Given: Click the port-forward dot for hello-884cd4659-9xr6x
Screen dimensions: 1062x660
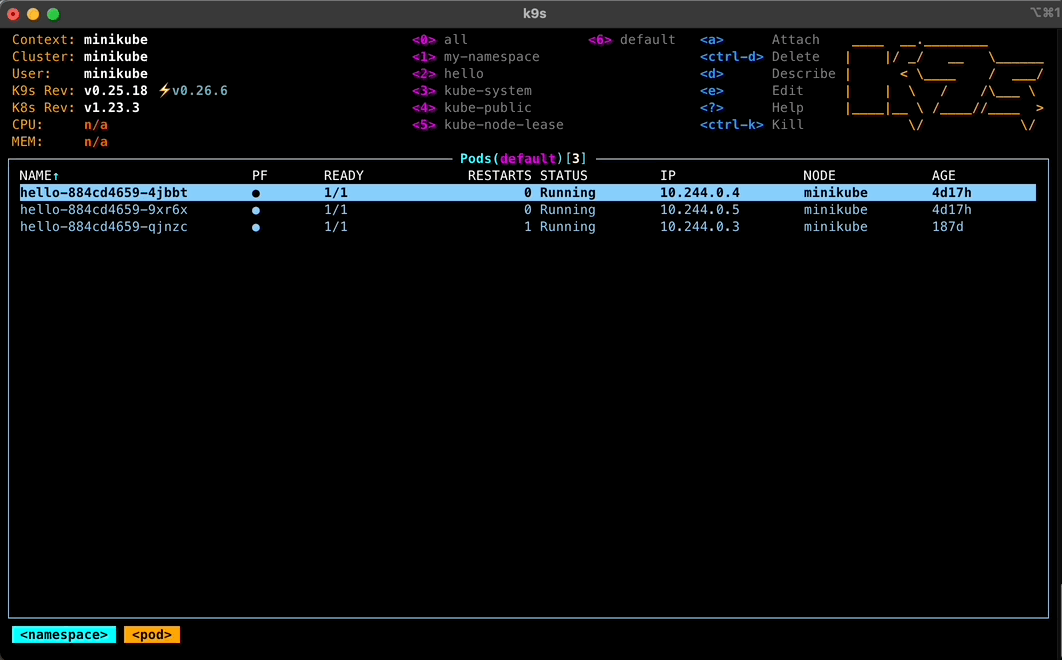Looking at the screenshot, I should 256,210.
